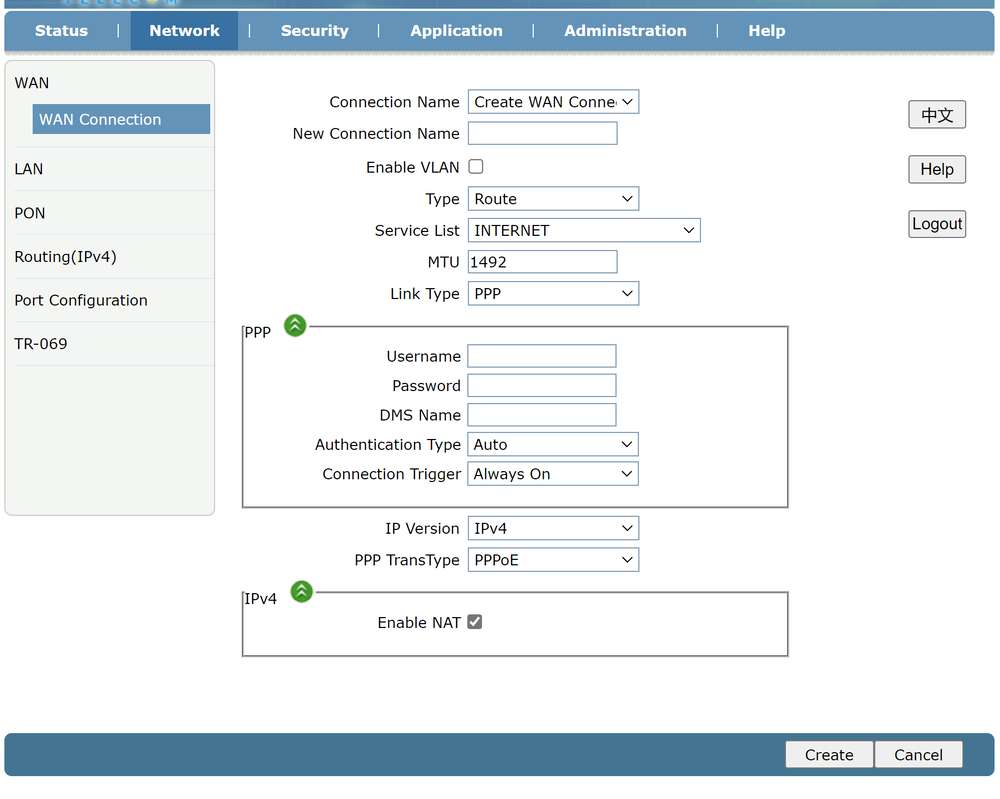Select Routing(IPv4) in the sidebar
This screenshot has width=1000, height=799.
pos(66,257)
